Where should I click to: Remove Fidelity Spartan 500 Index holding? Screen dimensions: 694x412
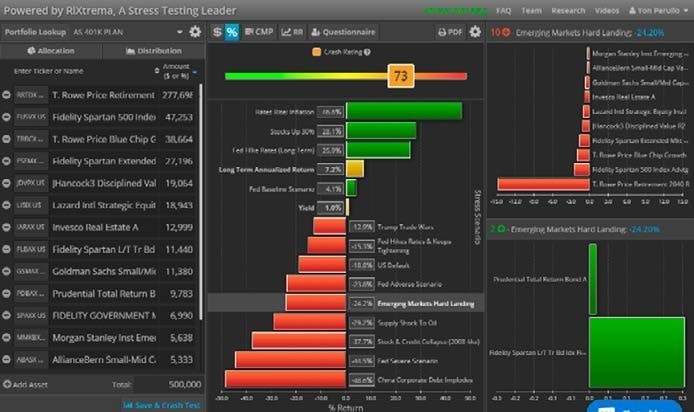pos(8,116)
